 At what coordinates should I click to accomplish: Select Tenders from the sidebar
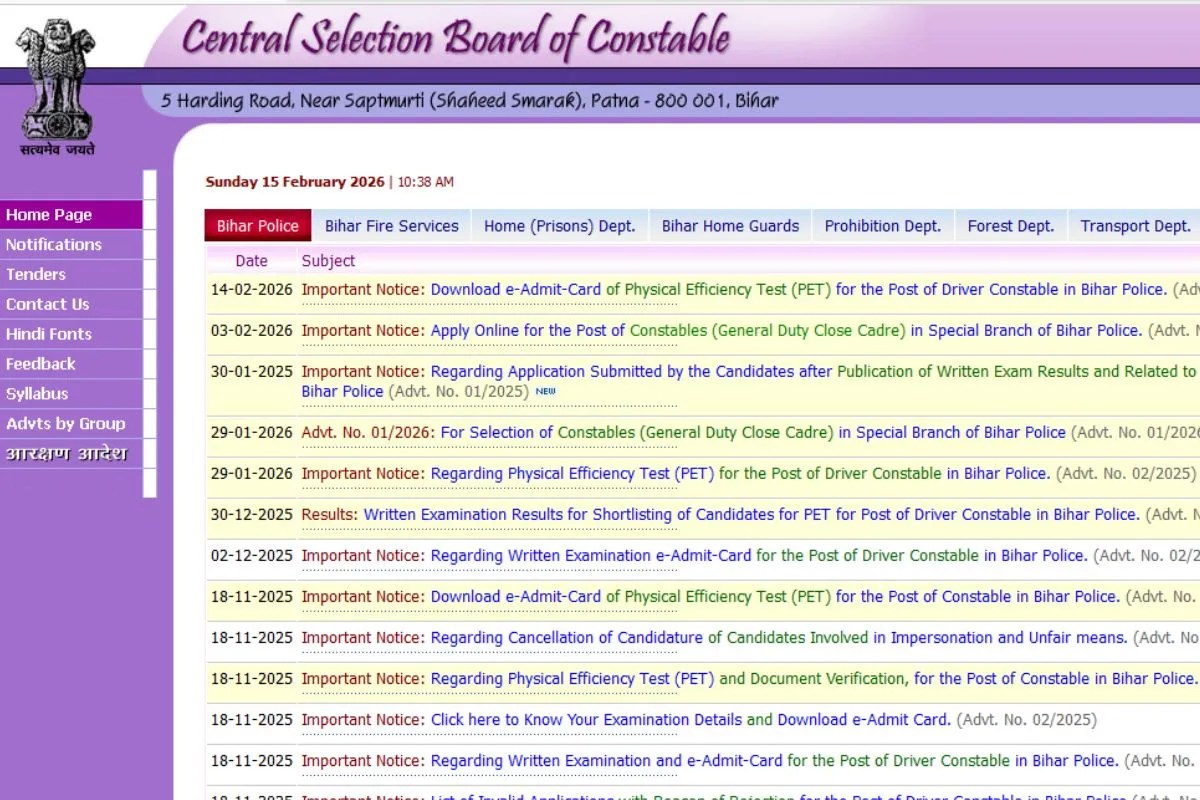[36, 275]
